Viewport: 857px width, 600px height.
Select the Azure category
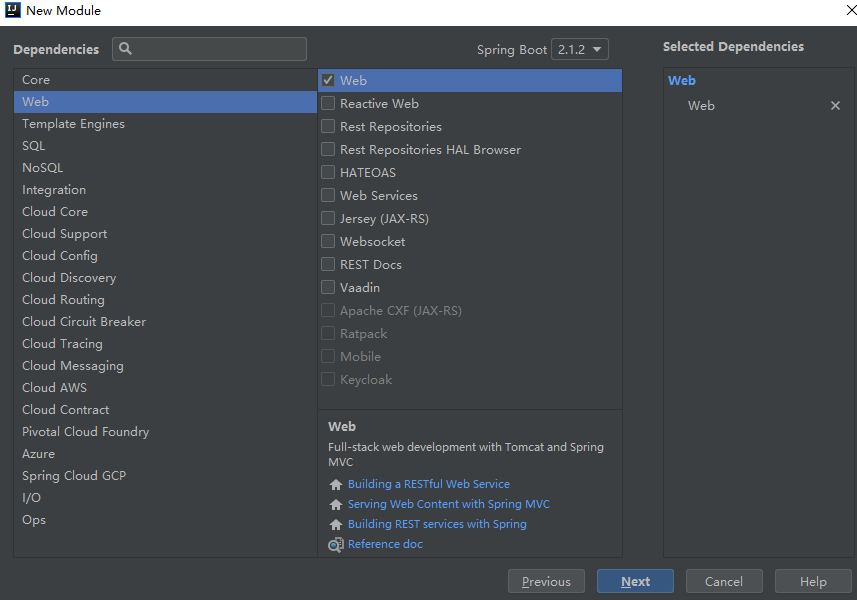(x=165, y=454)
